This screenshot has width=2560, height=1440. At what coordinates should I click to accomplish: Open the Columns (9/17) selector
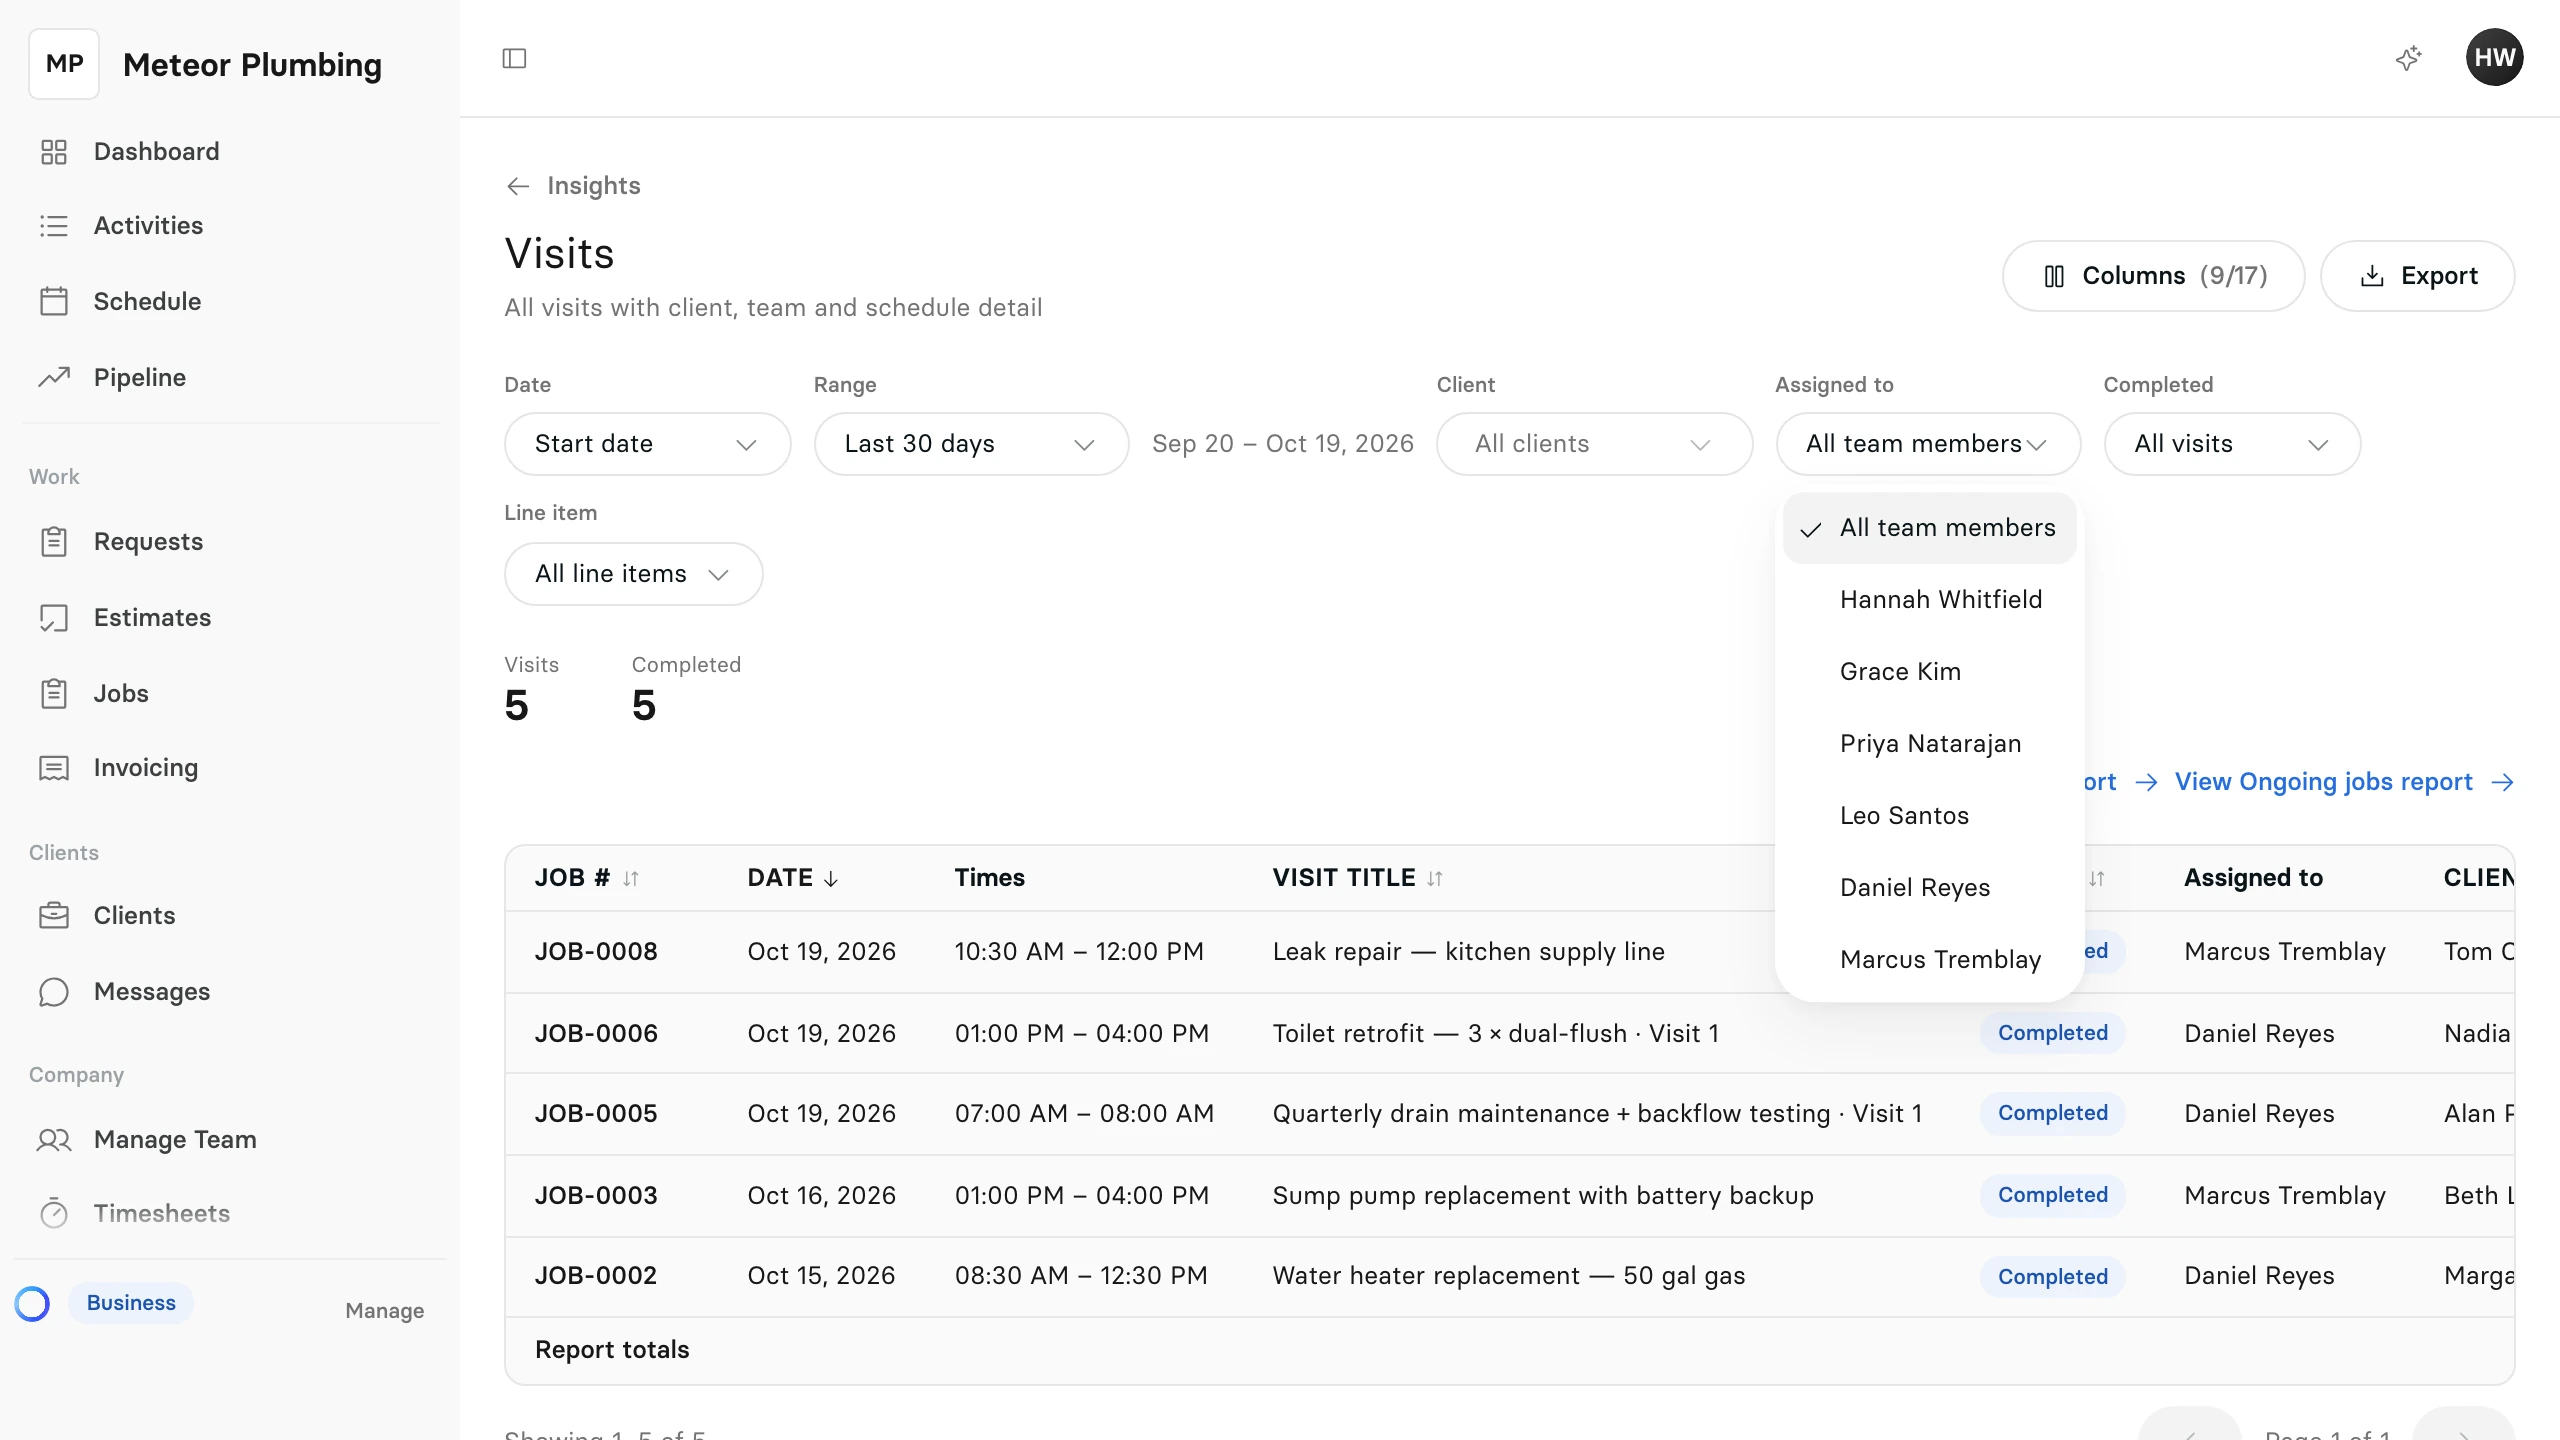point(2153,276)
